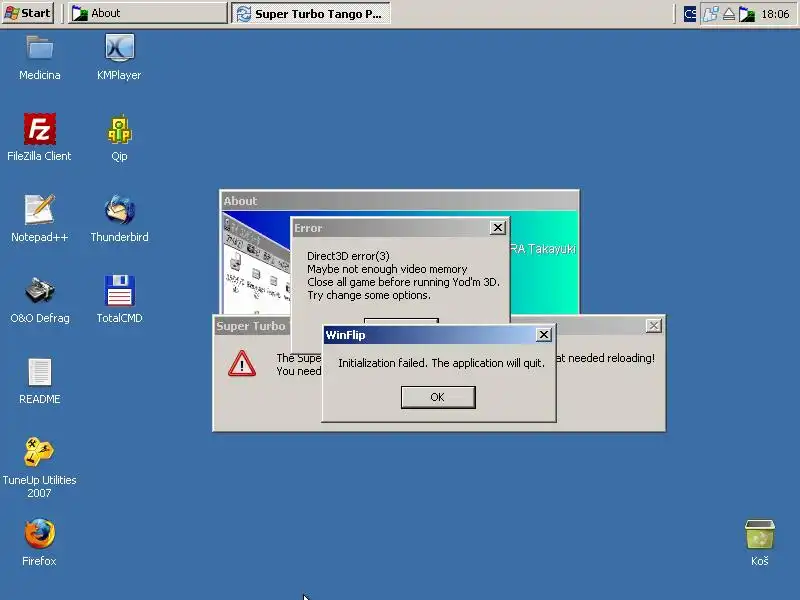This screenshot has height=600, width=800.
Task: Click "Try change some options." line
Action: [368, 295]
